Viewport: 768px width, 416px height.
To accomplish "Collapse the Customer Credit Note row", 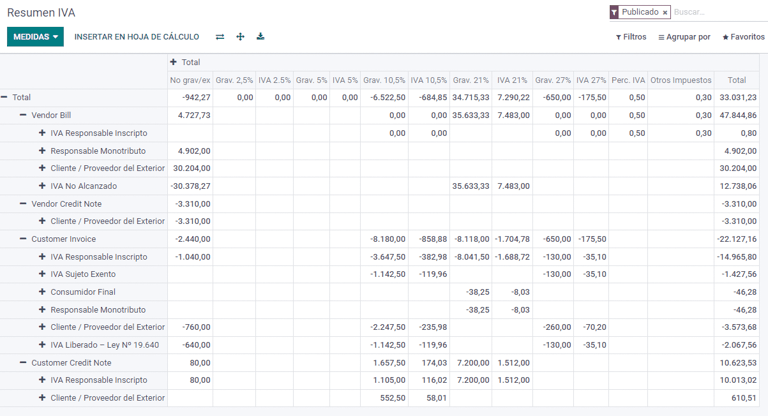I will (x=70, y=363).
